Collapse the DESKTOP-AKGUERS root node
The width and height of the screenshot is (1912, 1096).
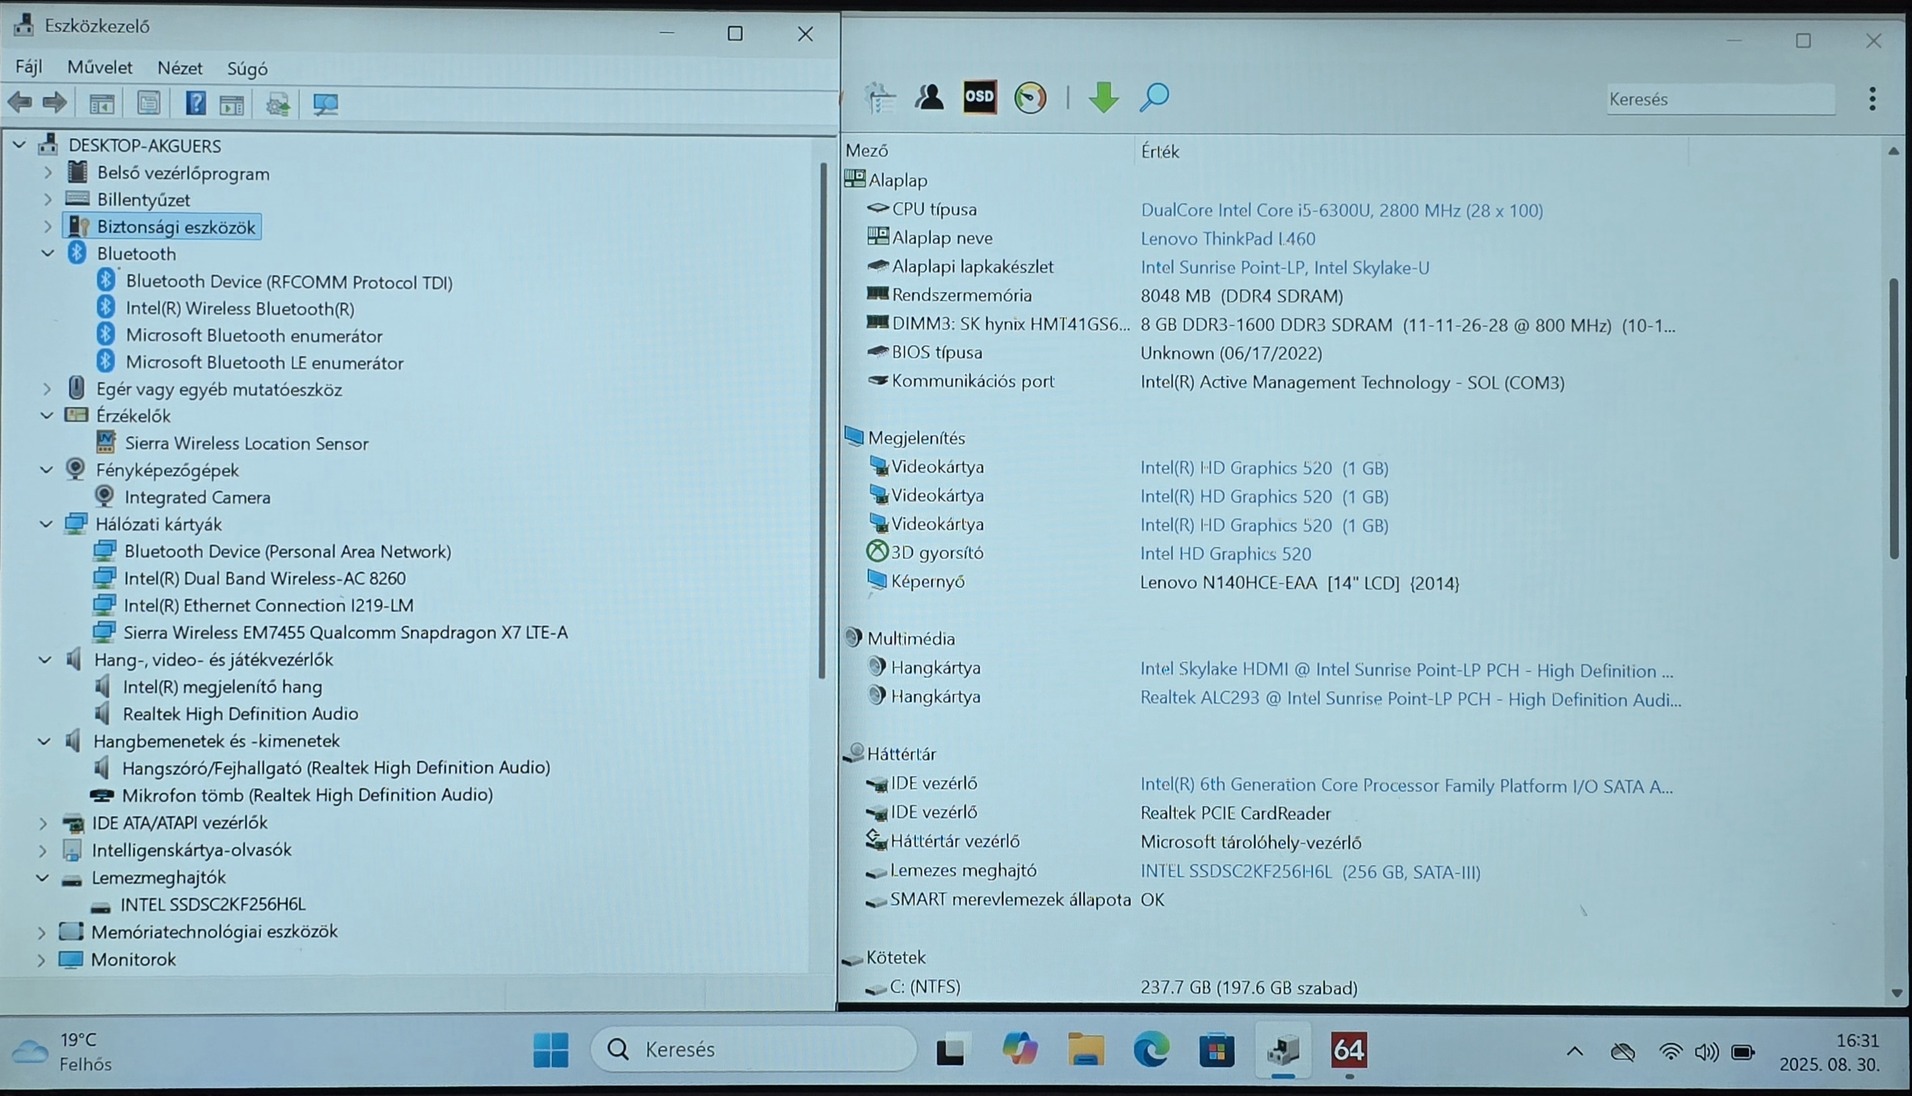[19, 145]
